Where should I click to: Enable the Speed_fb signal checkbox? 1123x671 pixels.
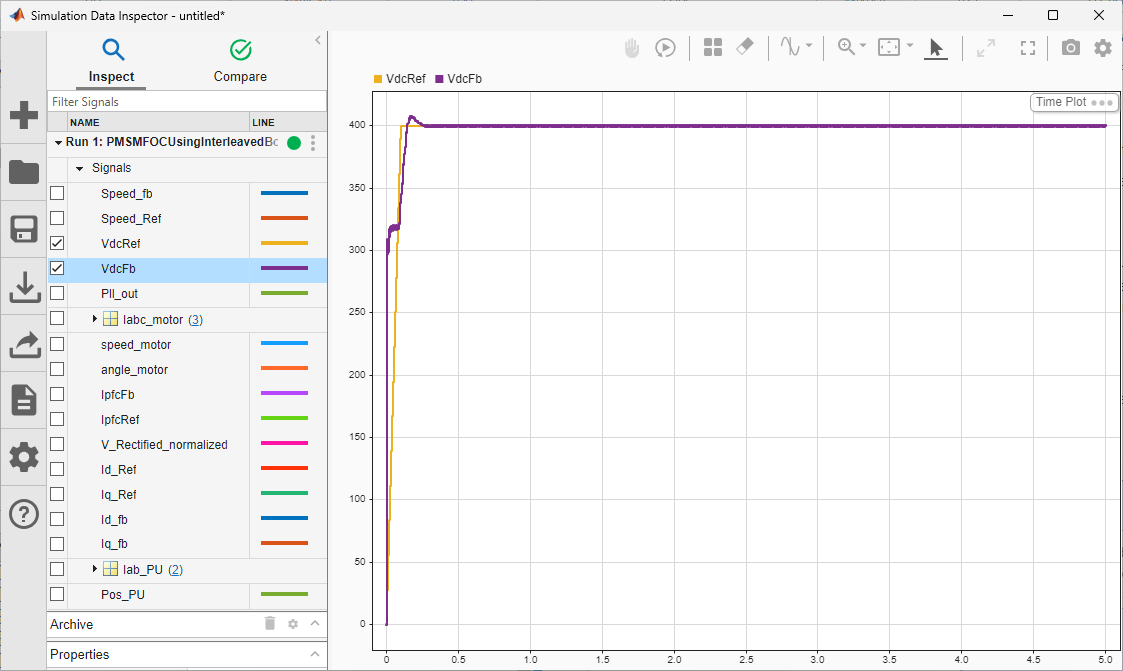pos(57,193)
